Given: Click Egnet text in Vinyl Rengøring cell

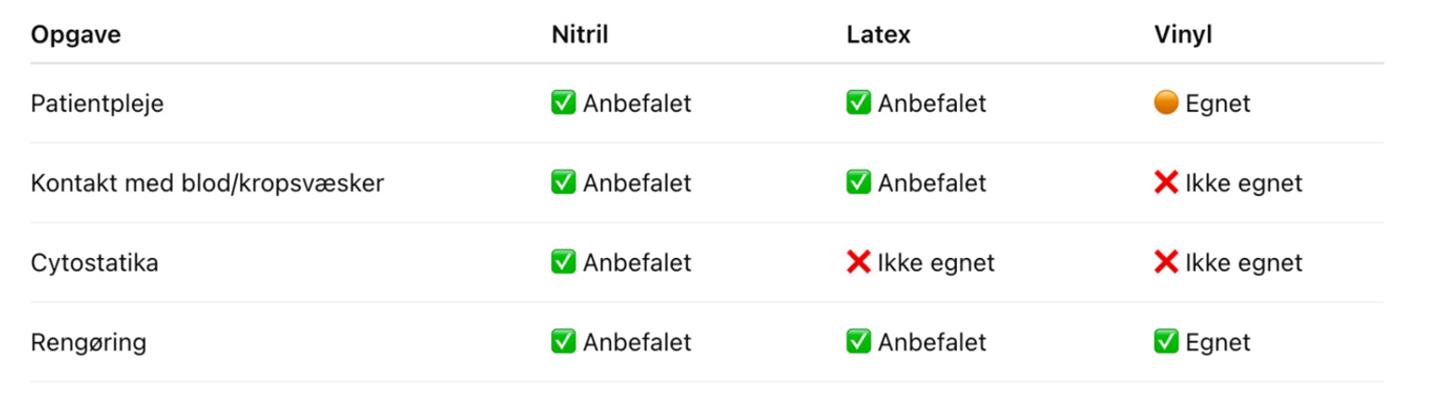Looking at the screenshot, I should tap(1218, 343).
